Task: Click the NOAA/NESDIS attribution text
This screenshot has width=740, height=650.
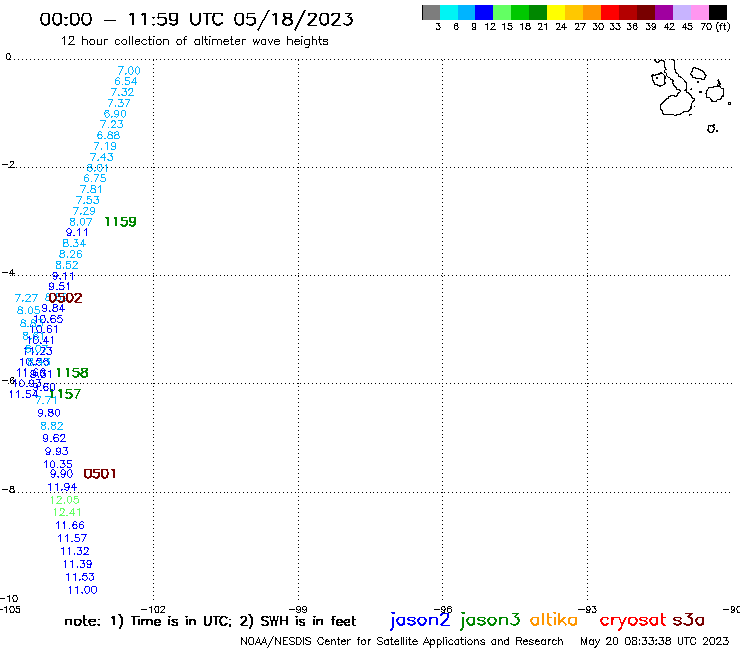Action: pyautogui.click(x=402, y=641)
